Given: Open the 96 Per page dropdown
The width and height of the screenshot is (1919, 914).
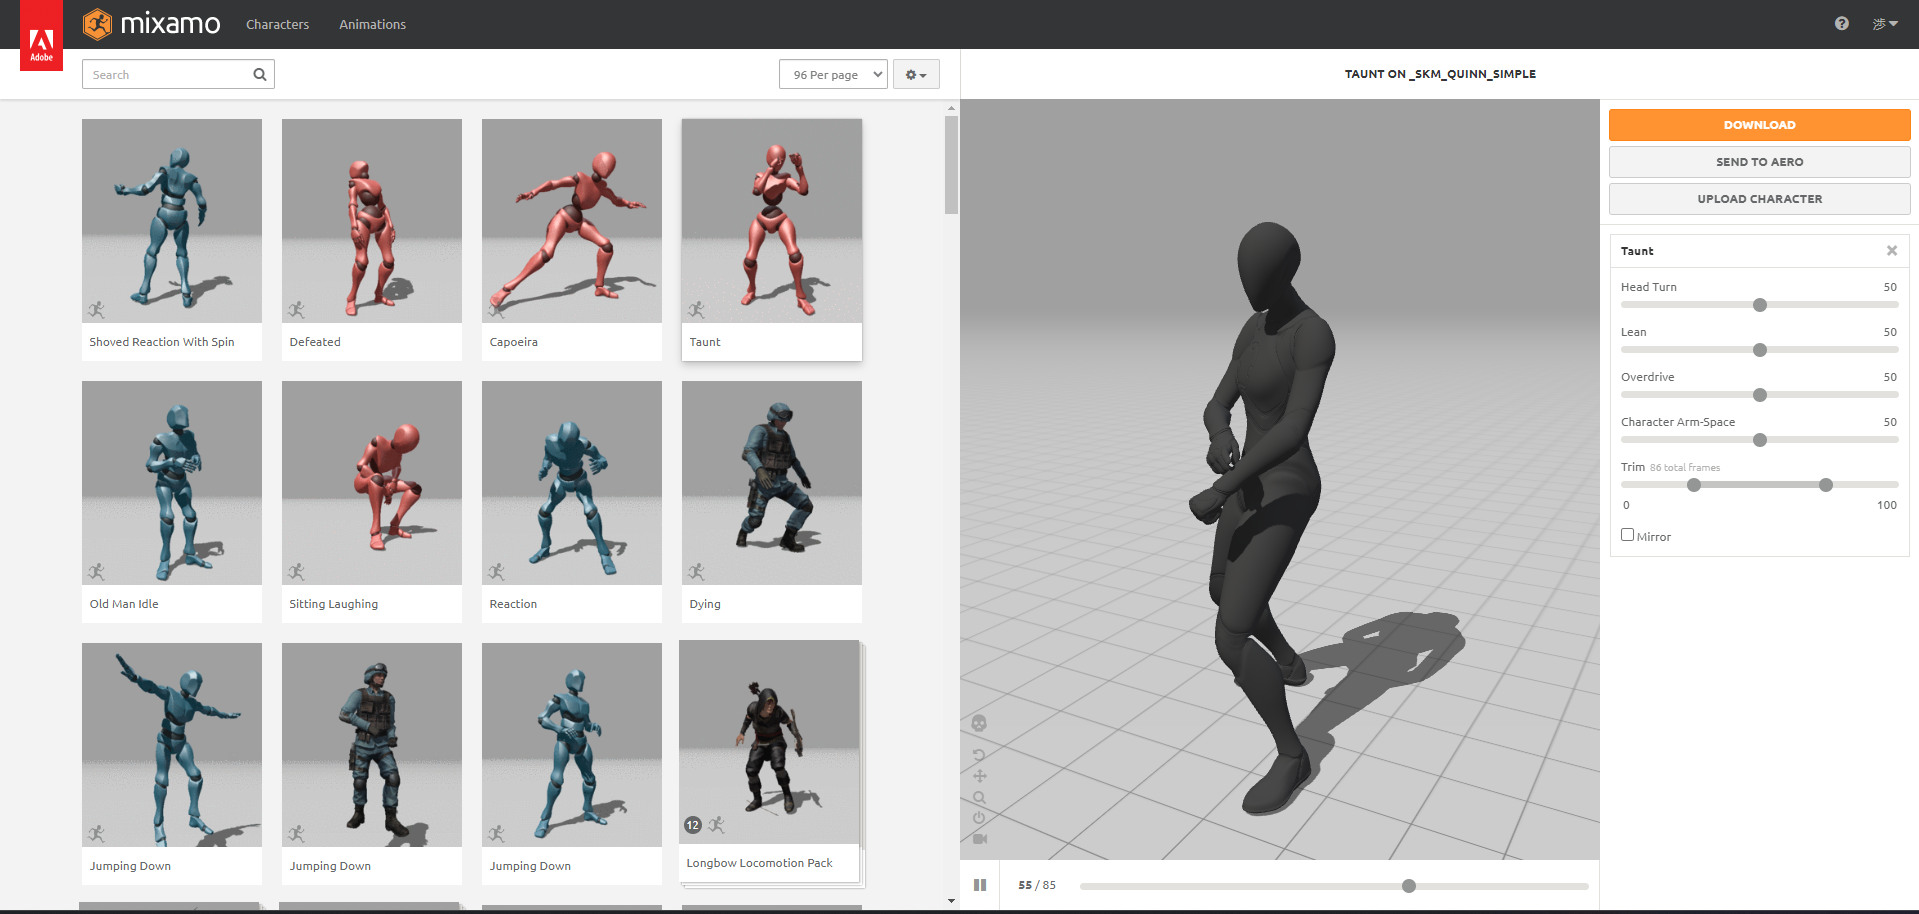Looking at the screenshot, I should click(833, 74).
